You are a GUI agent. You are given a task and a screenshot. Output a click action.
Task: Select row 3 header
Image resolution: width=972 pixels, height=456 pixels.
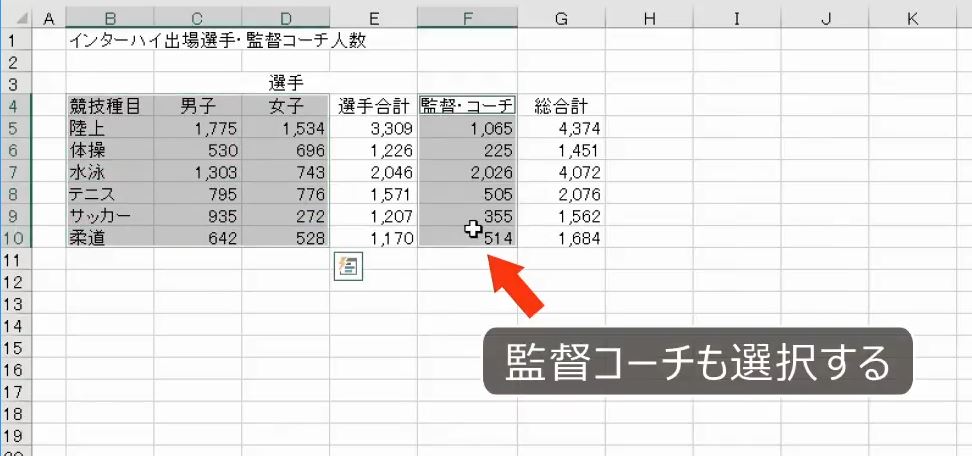tap(17, 83)
